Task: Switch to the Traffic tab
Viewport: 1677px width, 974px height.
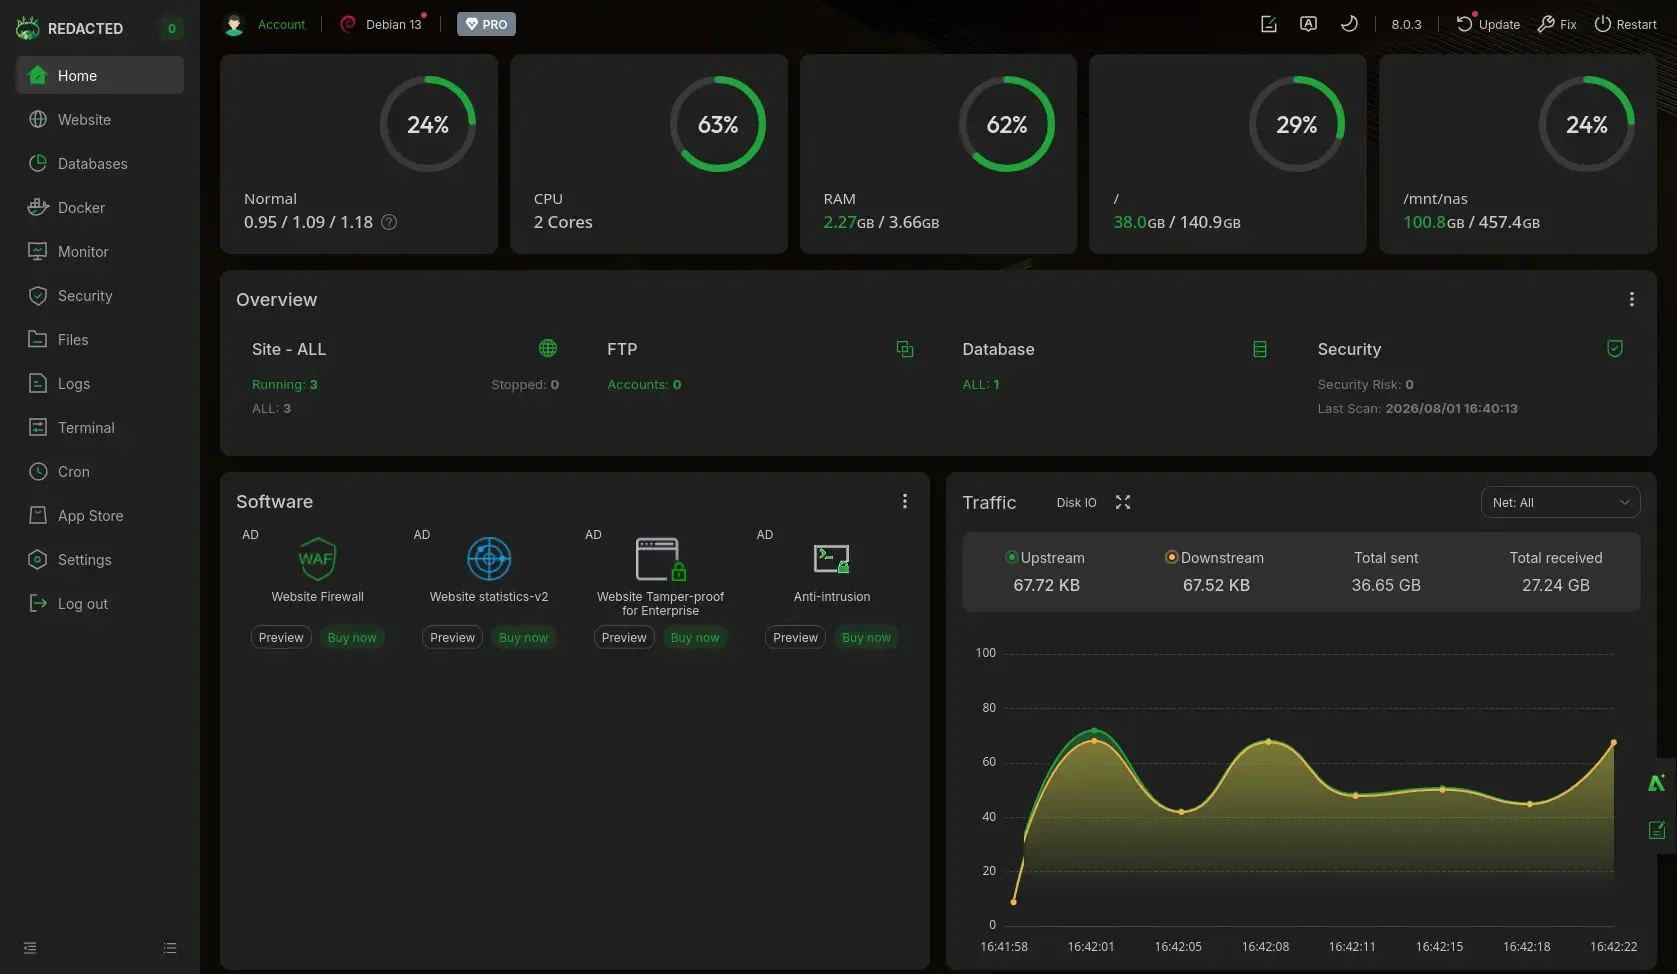Action: click(989, 502)
